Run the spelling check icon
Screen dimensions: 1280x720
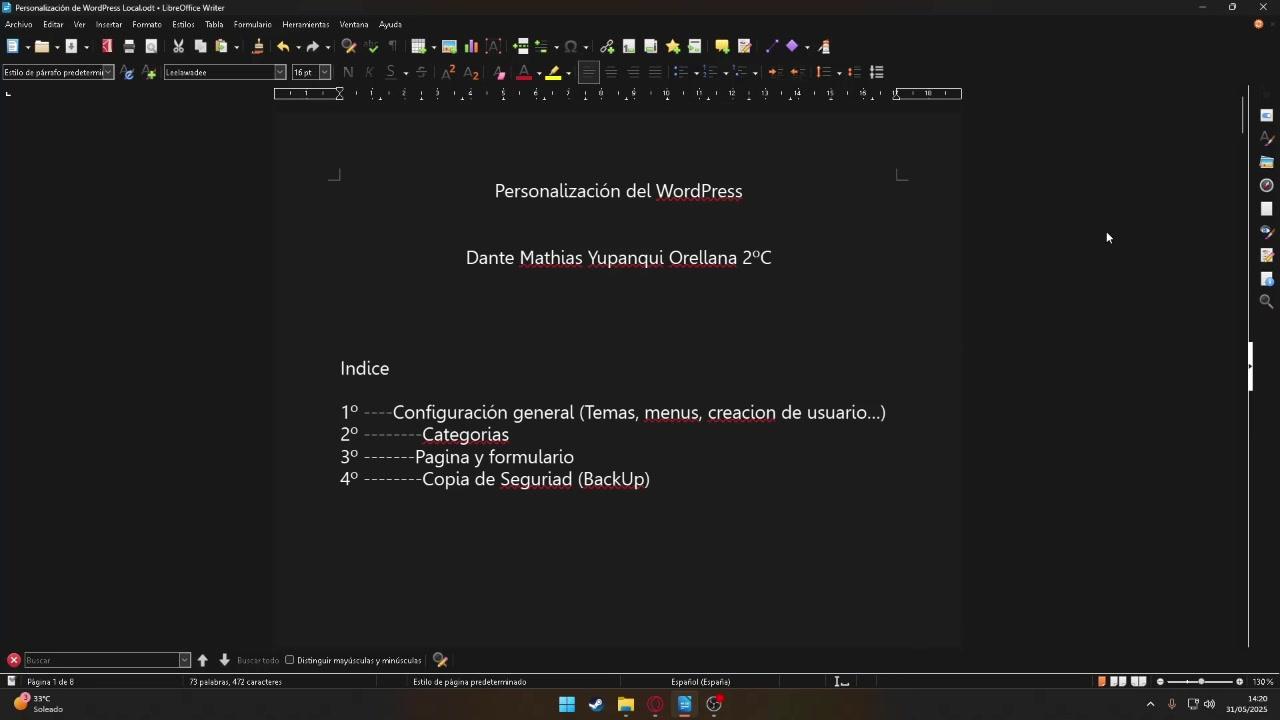[372, 46]
